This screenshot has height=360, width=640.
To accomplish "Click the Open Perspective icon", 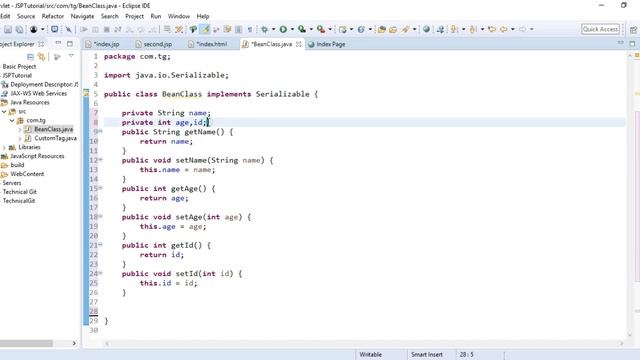I will (x=633, y=29).
